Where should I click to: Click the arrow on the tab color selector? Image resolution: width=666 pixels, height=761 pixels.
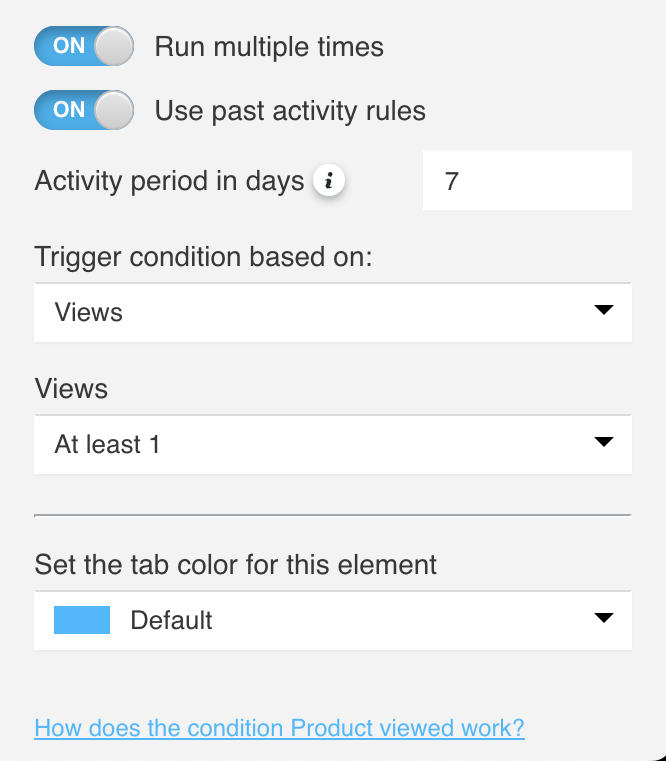coord(603,618)
